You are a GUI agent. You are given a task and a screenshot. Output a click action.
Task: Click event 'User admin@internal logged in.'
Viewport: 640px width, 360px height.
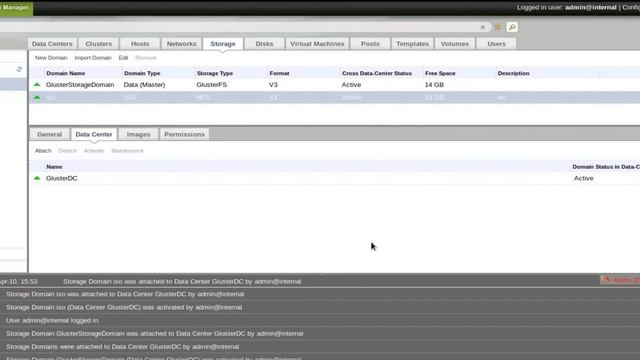[52, 320]
